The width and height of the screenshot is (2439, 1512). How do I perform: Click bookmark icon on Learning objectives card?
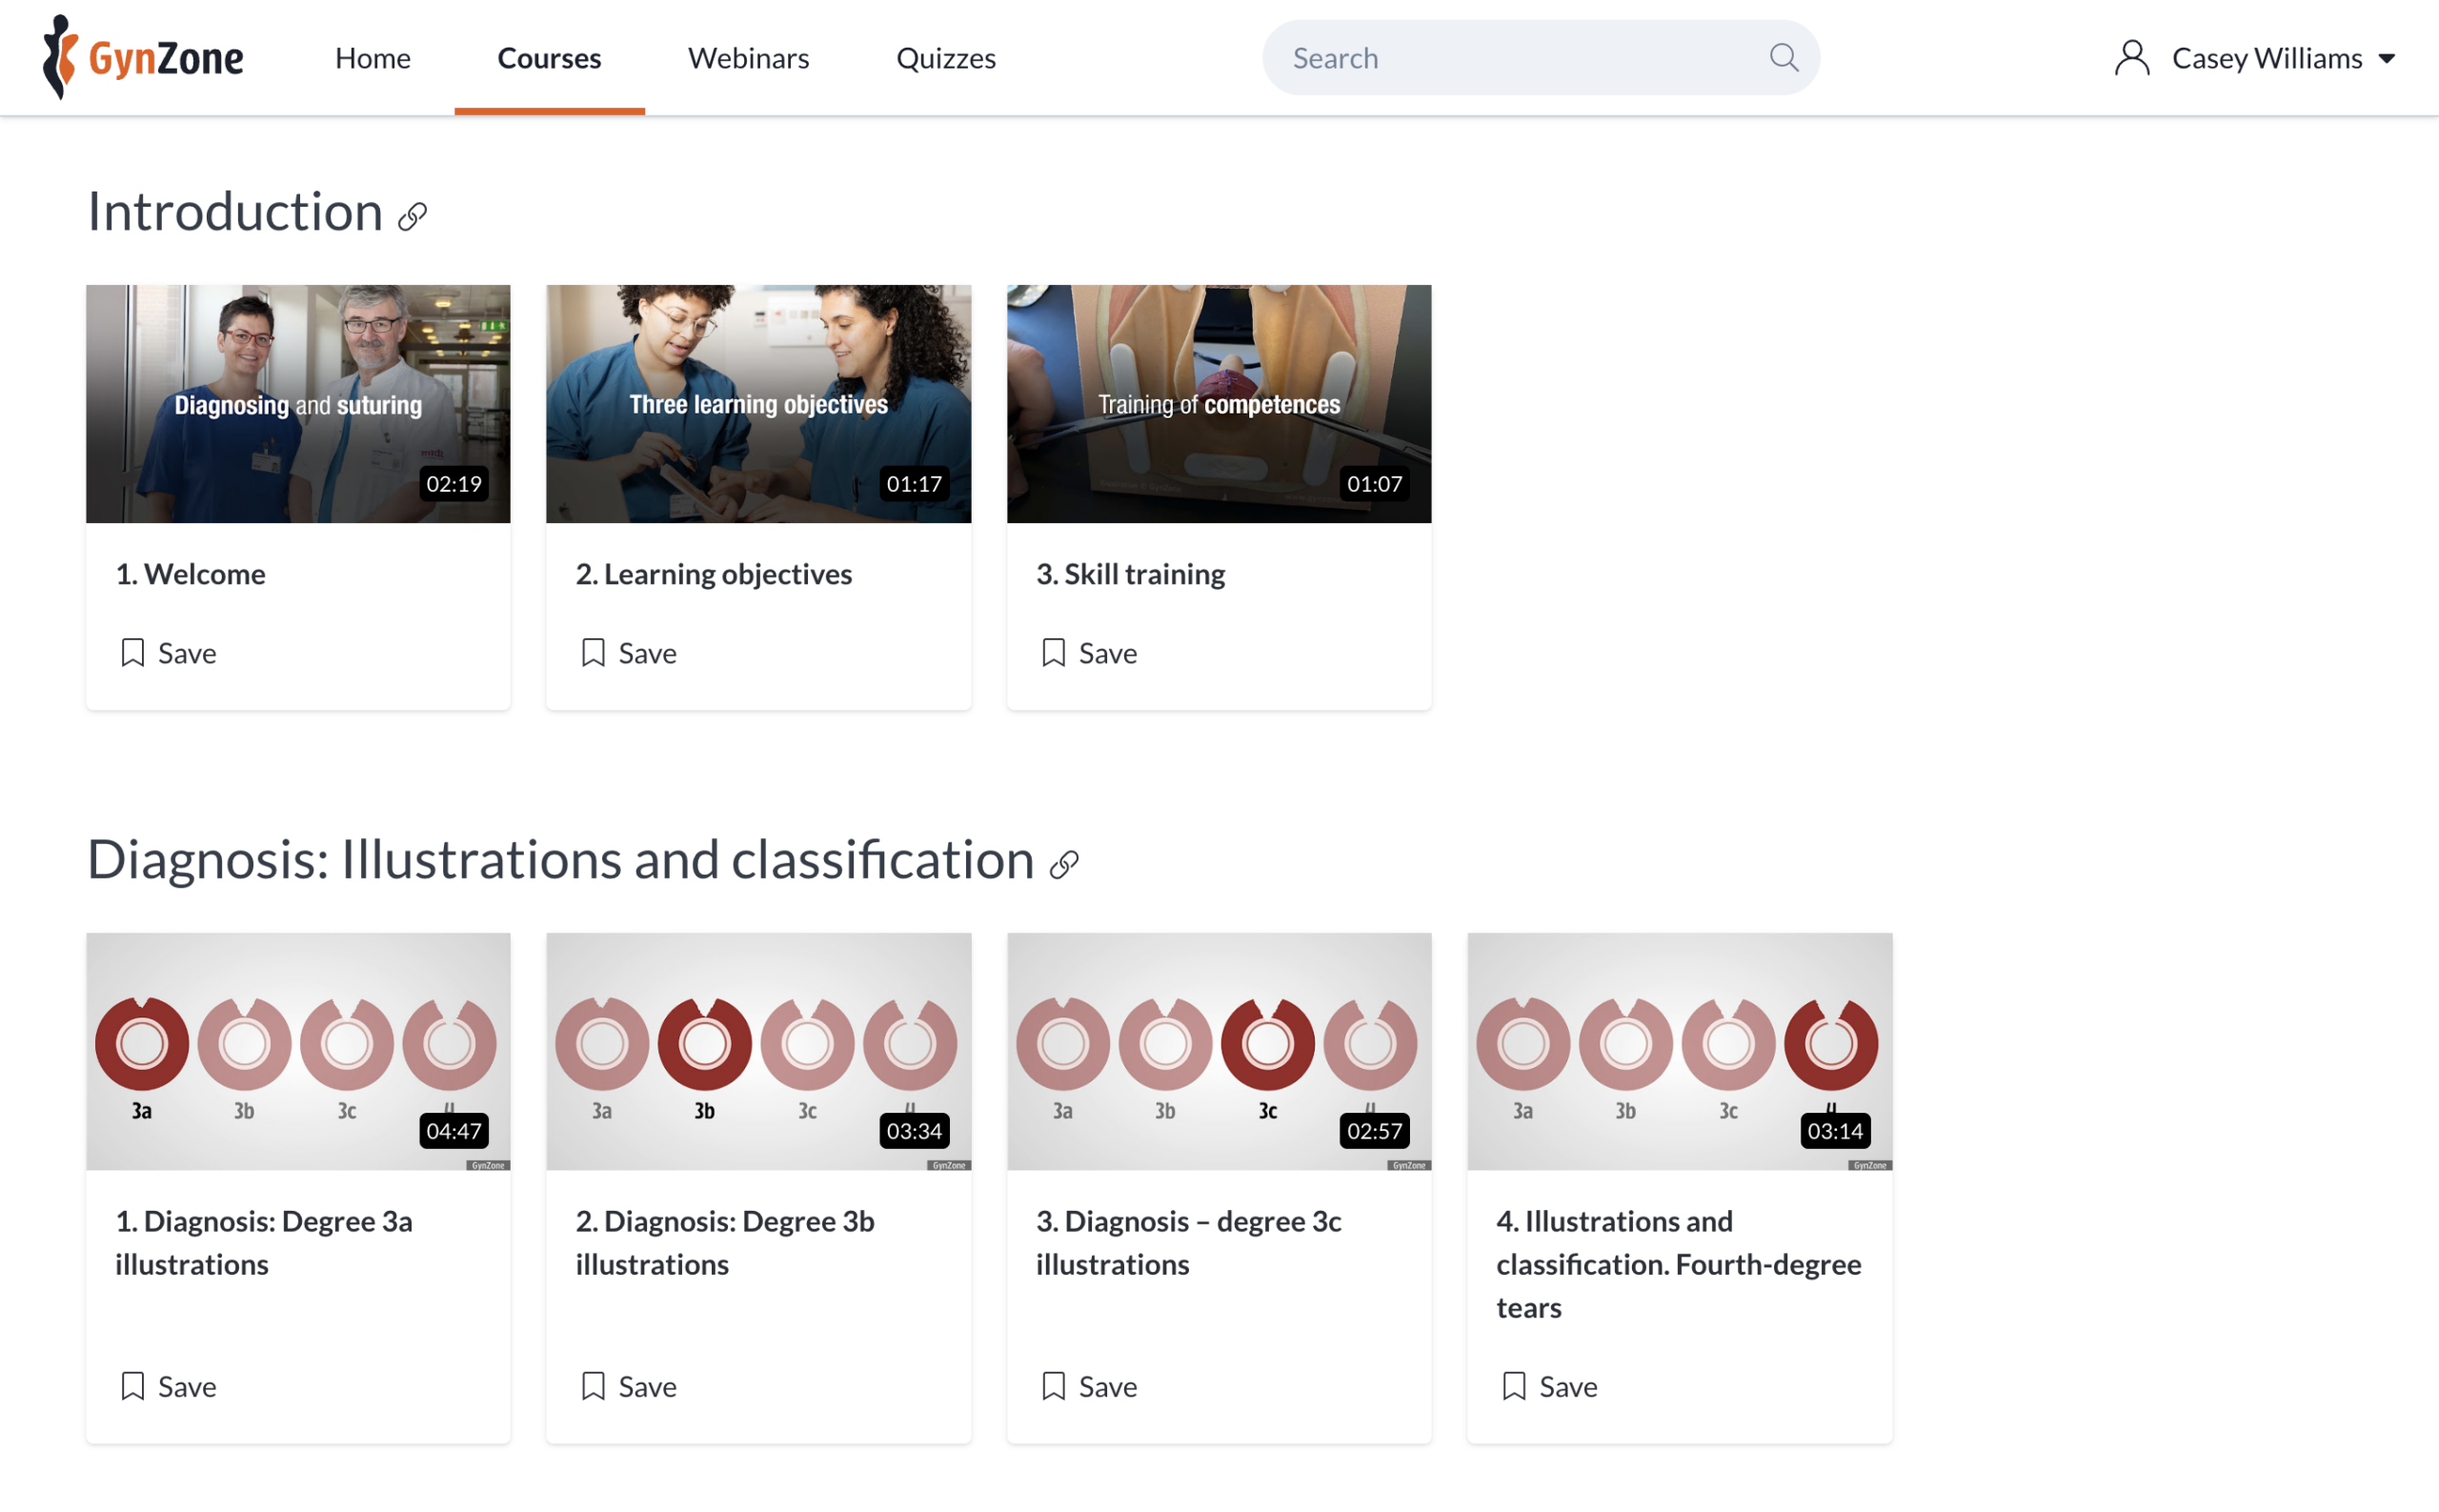(x=593, y=652)
